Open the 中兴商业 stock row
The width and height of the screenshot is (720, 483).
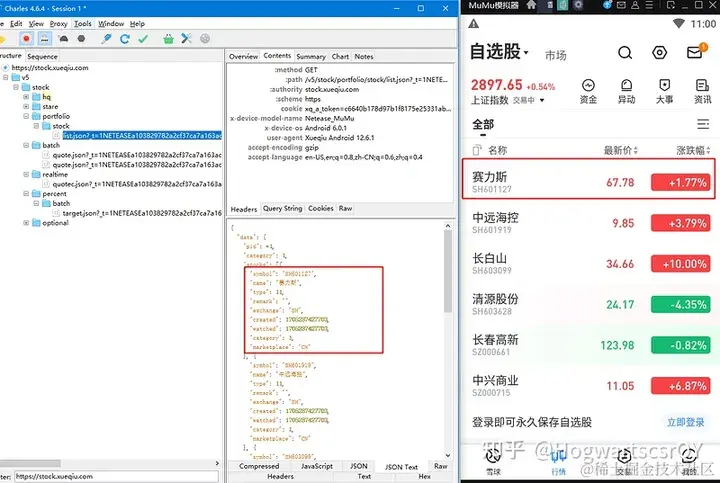[590, 386]
